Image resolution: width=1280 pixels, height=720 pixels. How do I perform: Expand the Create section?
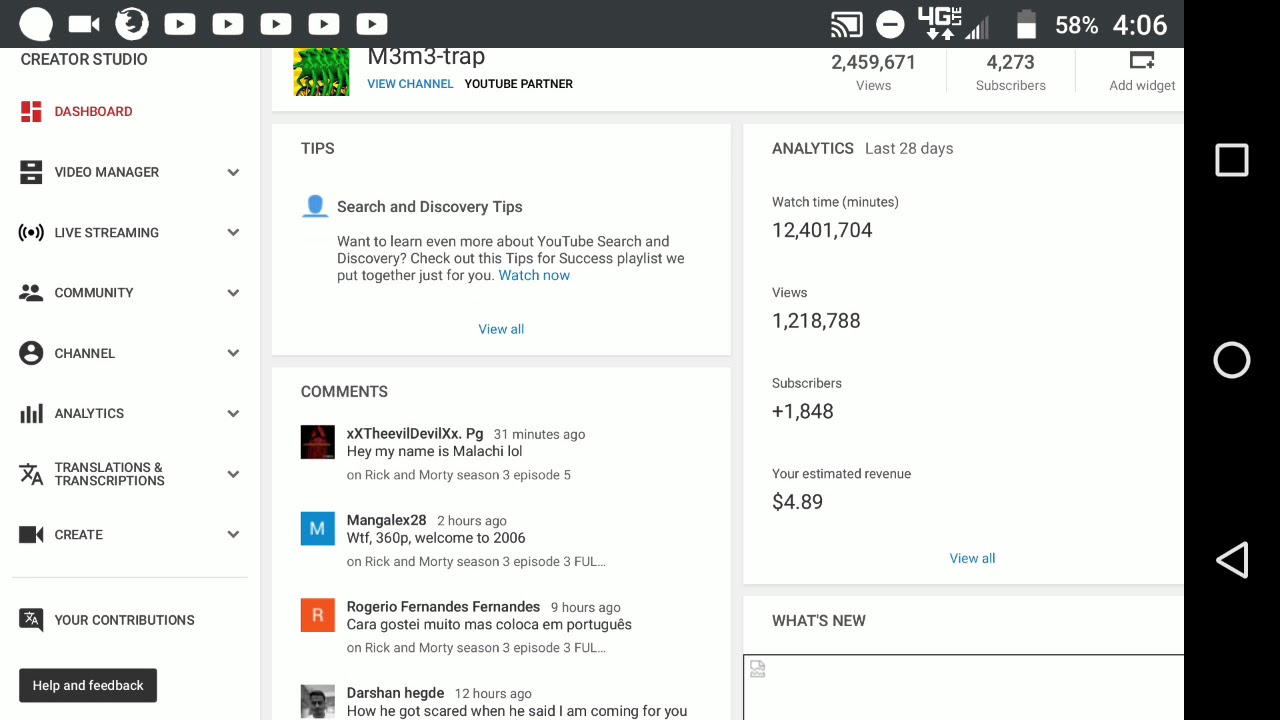pyautogui.click(x=233, y=535)
